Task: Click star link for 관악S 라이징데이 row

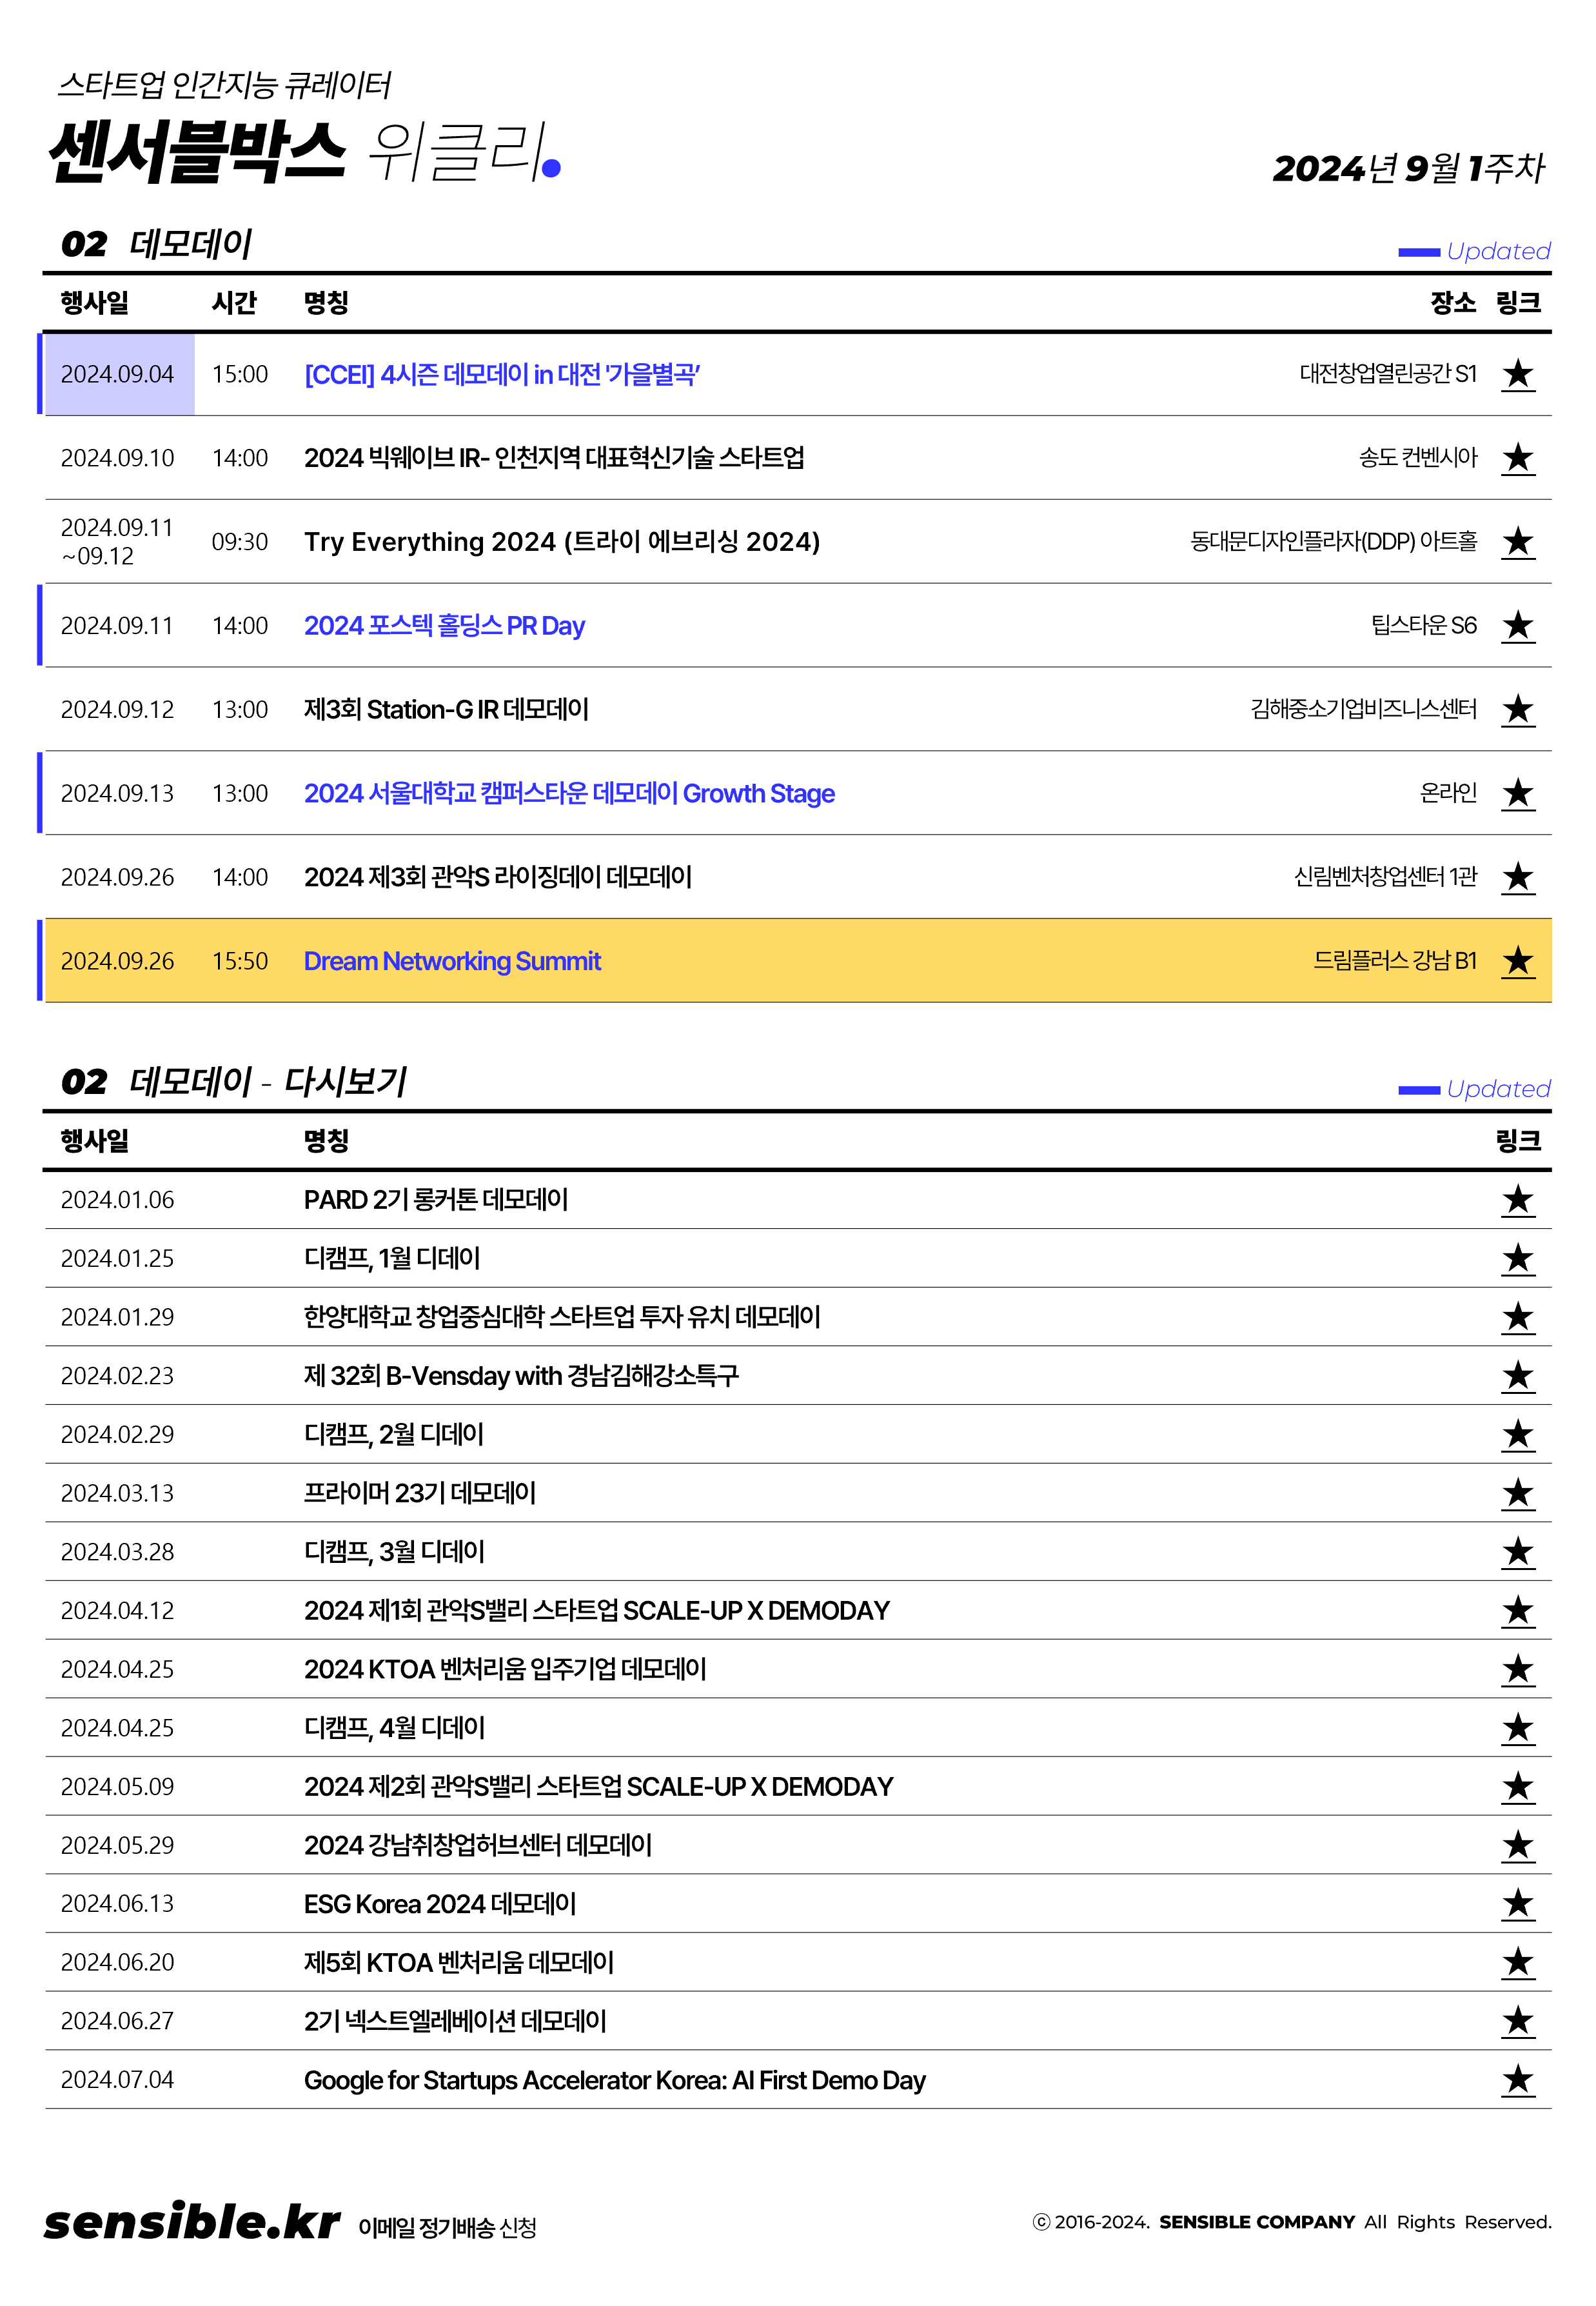Action: [x=1518, y=879]
